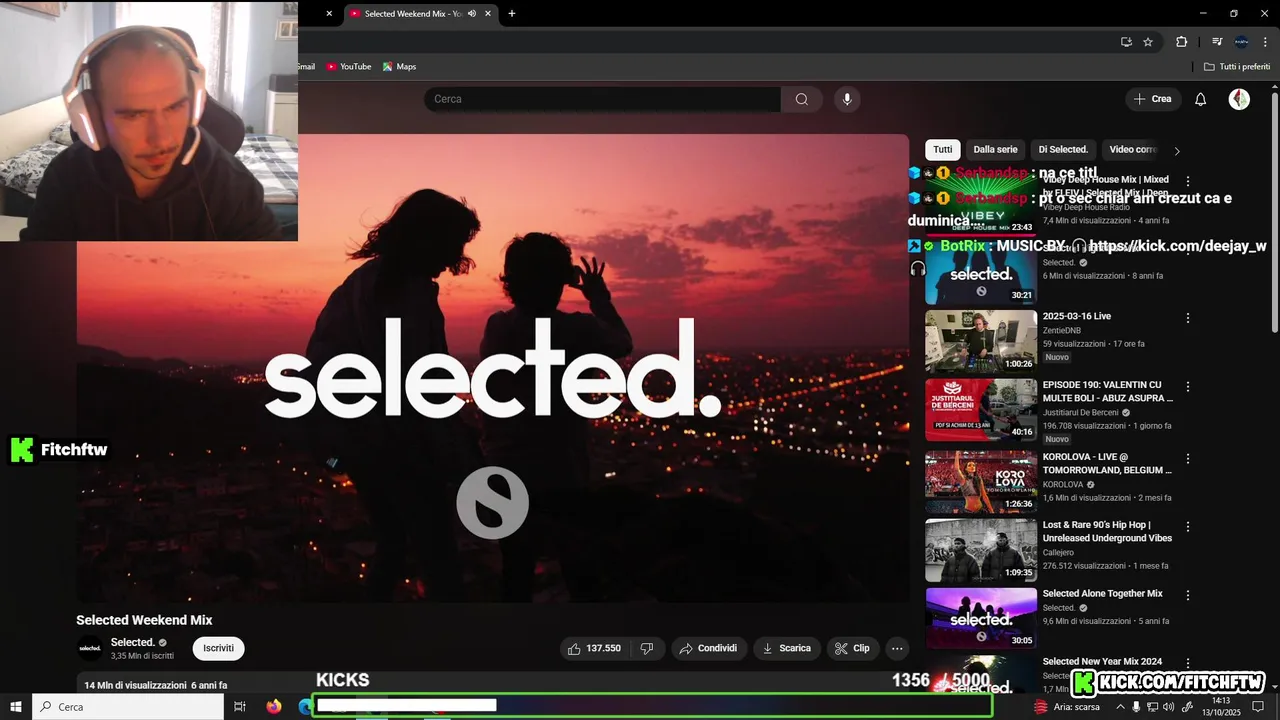Open Chrome extensions puzzle icon

(x=1181, y=42)
